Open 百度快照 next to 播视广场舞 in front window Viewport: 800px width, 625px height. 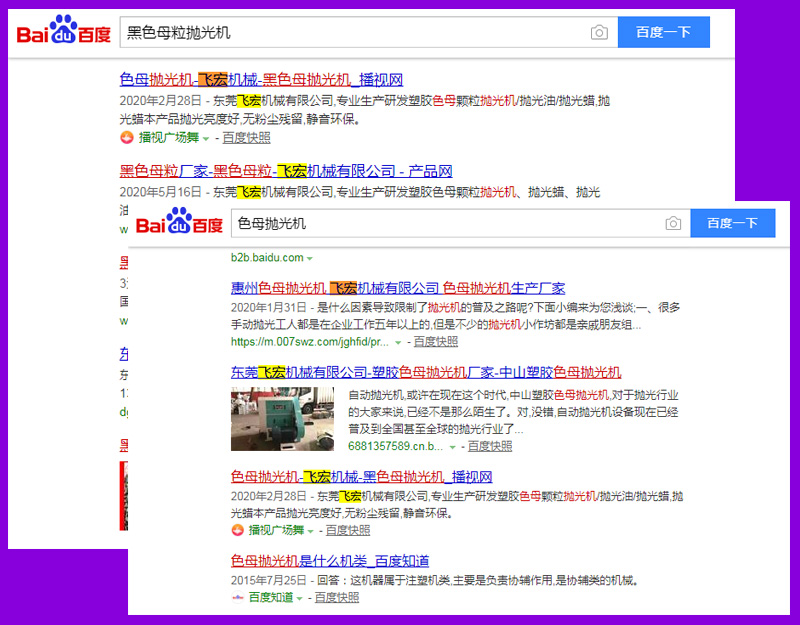348,531
